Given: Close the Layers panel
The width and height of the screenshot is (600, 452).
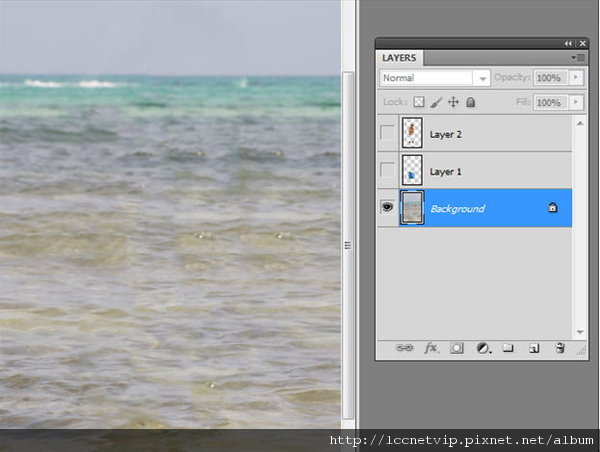Looking at the screenshot, I should coord(582,44).
